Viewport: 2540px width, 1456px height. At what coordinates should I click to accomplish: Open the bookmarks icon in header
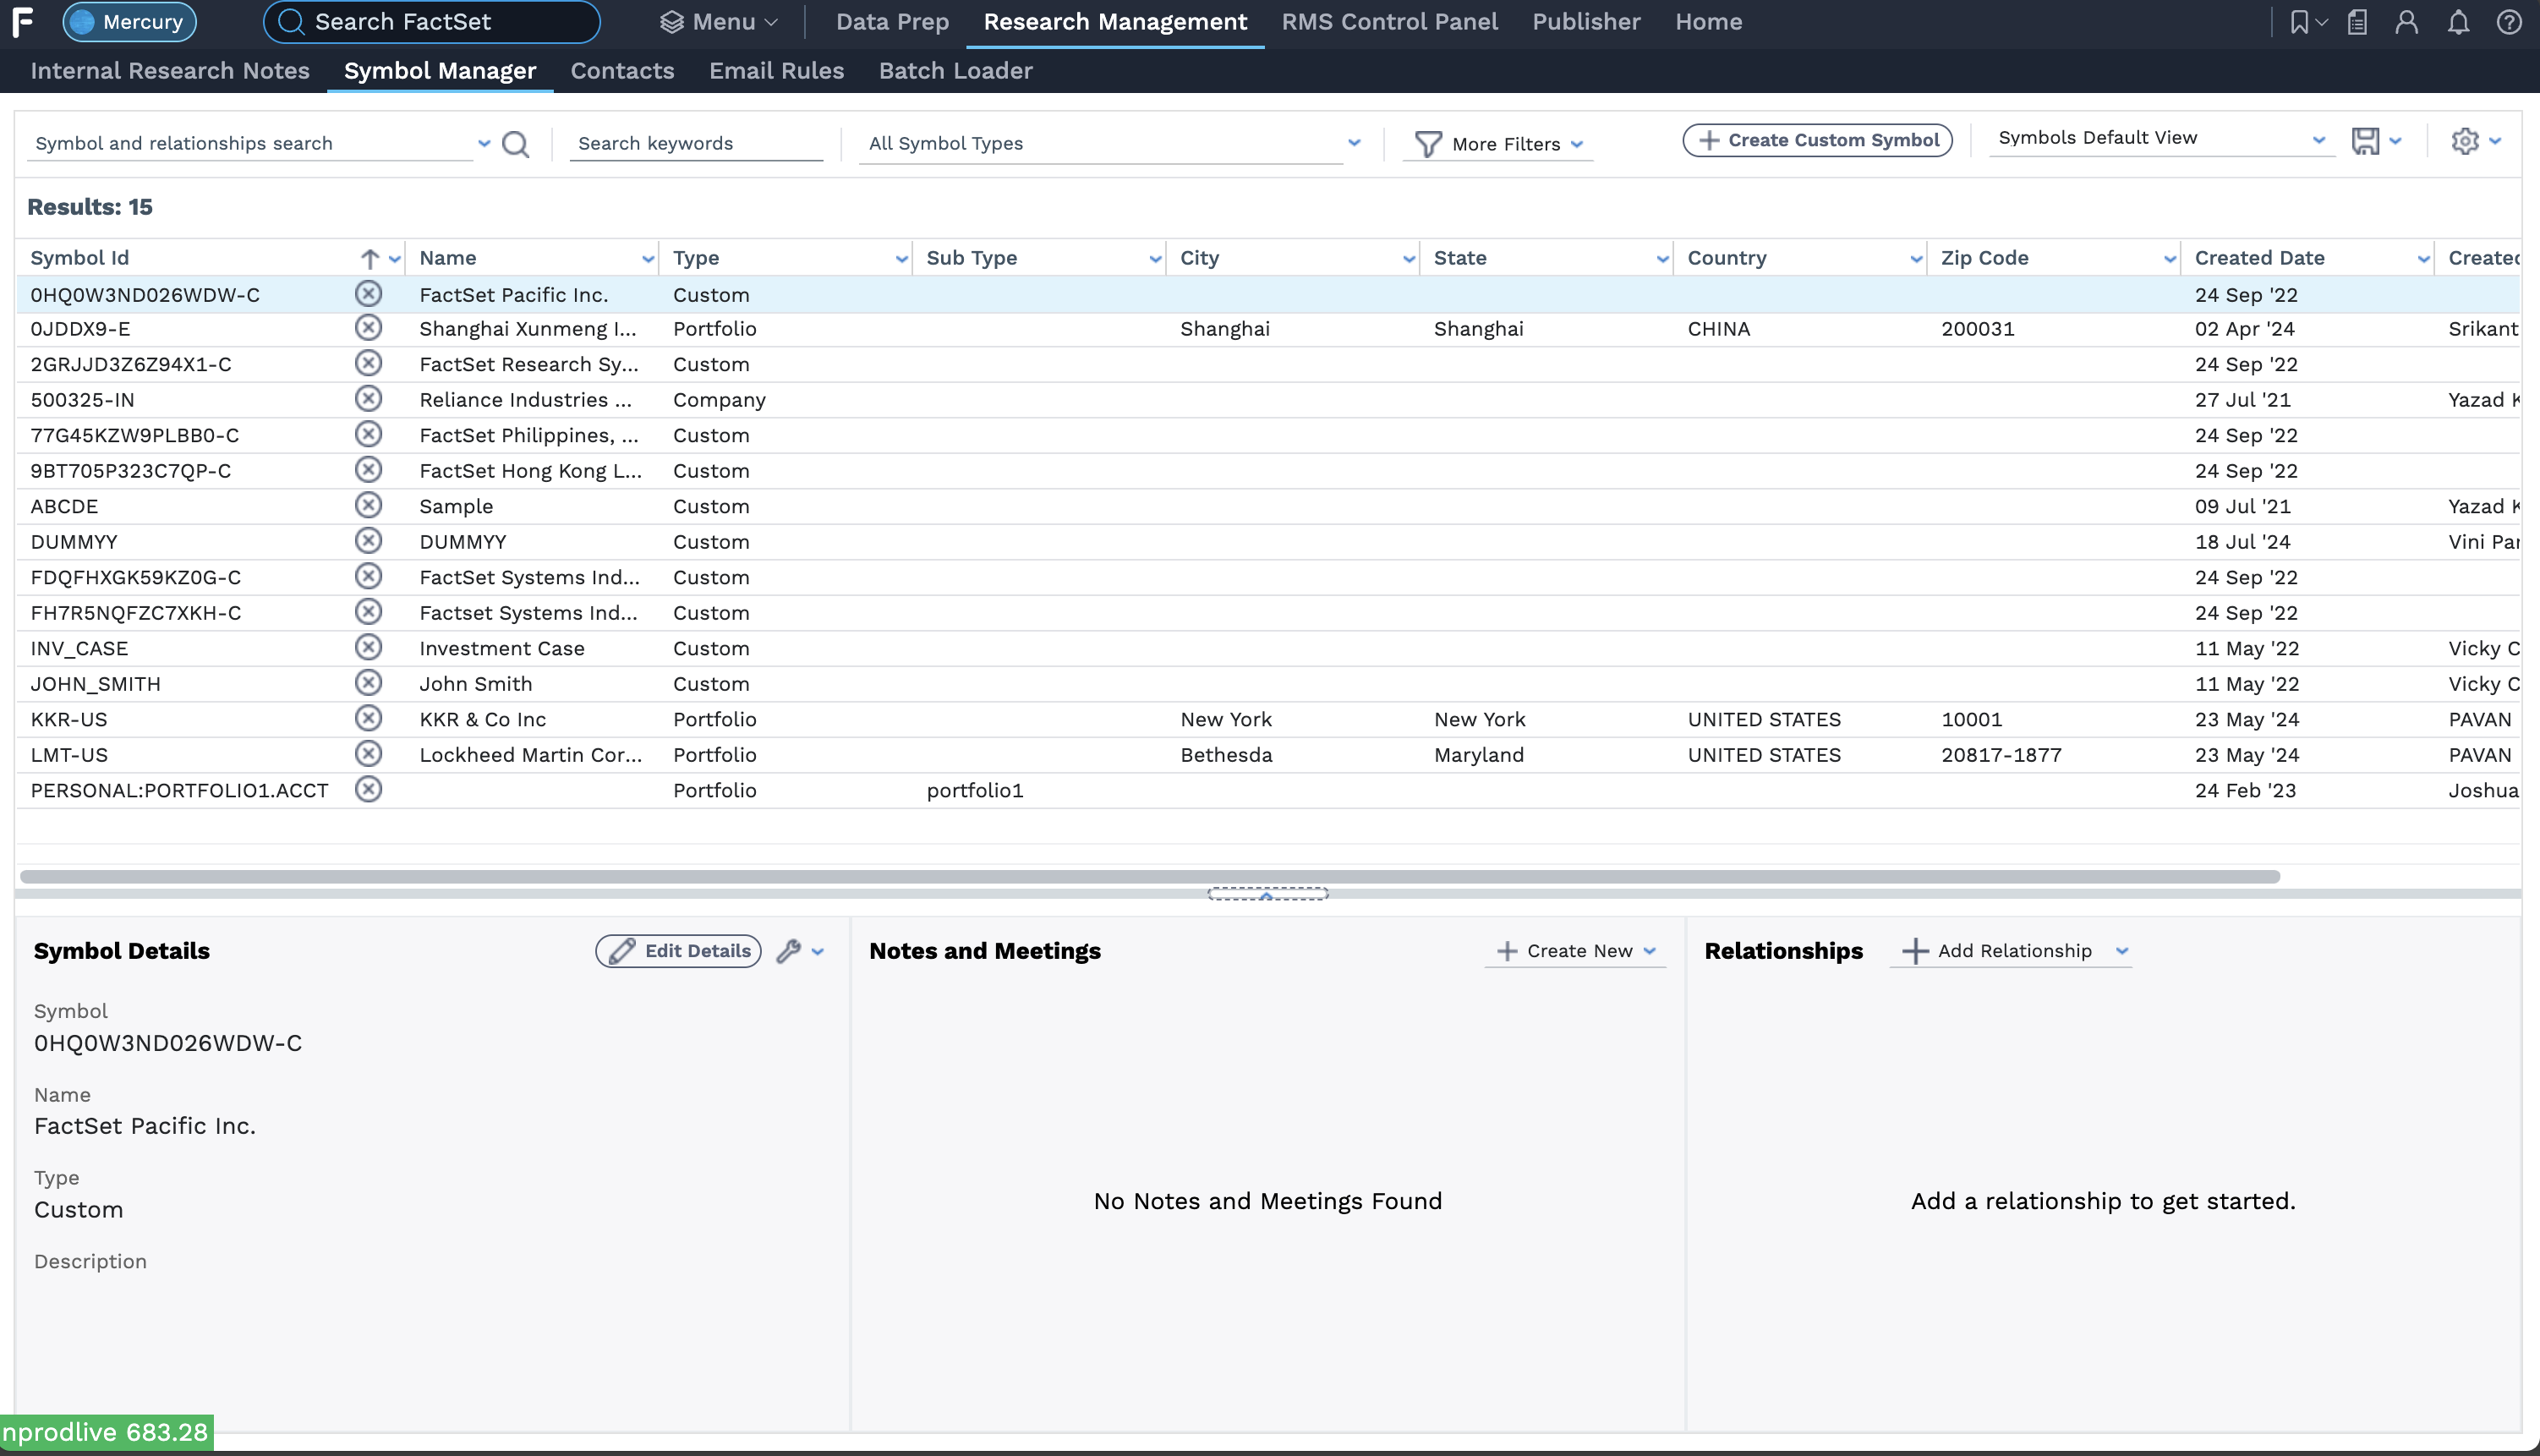pos(2299,22)
